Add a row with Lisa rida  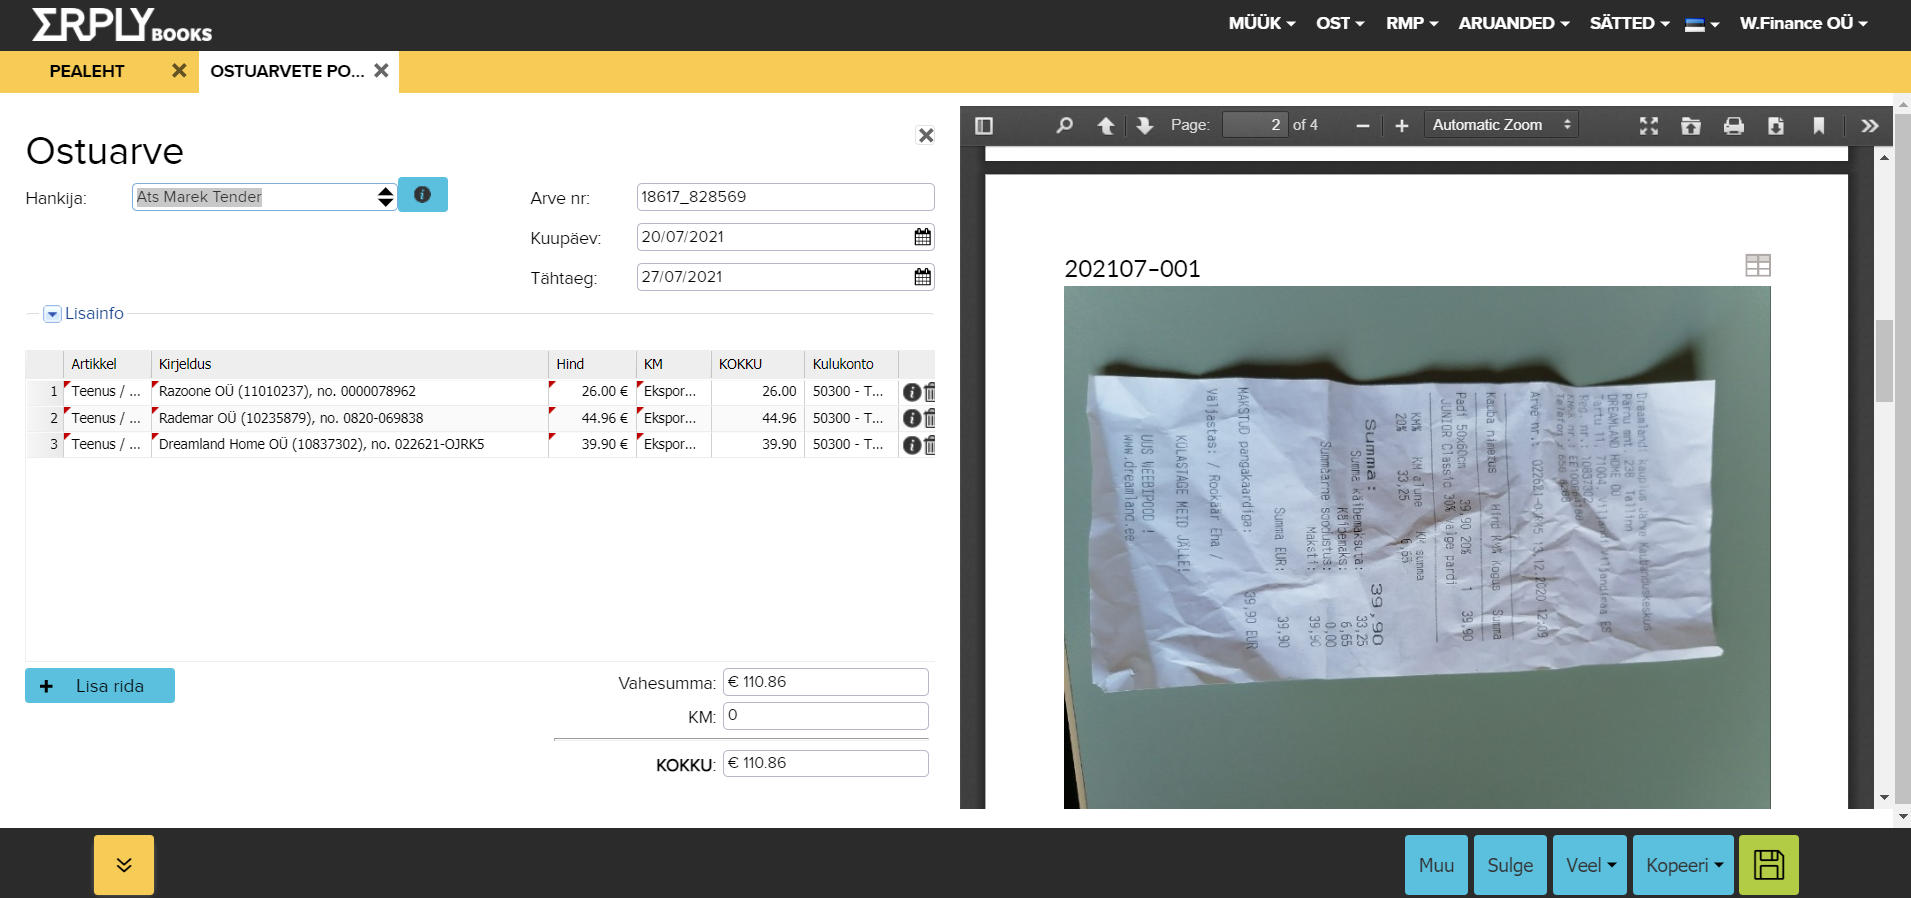[100, 686]
